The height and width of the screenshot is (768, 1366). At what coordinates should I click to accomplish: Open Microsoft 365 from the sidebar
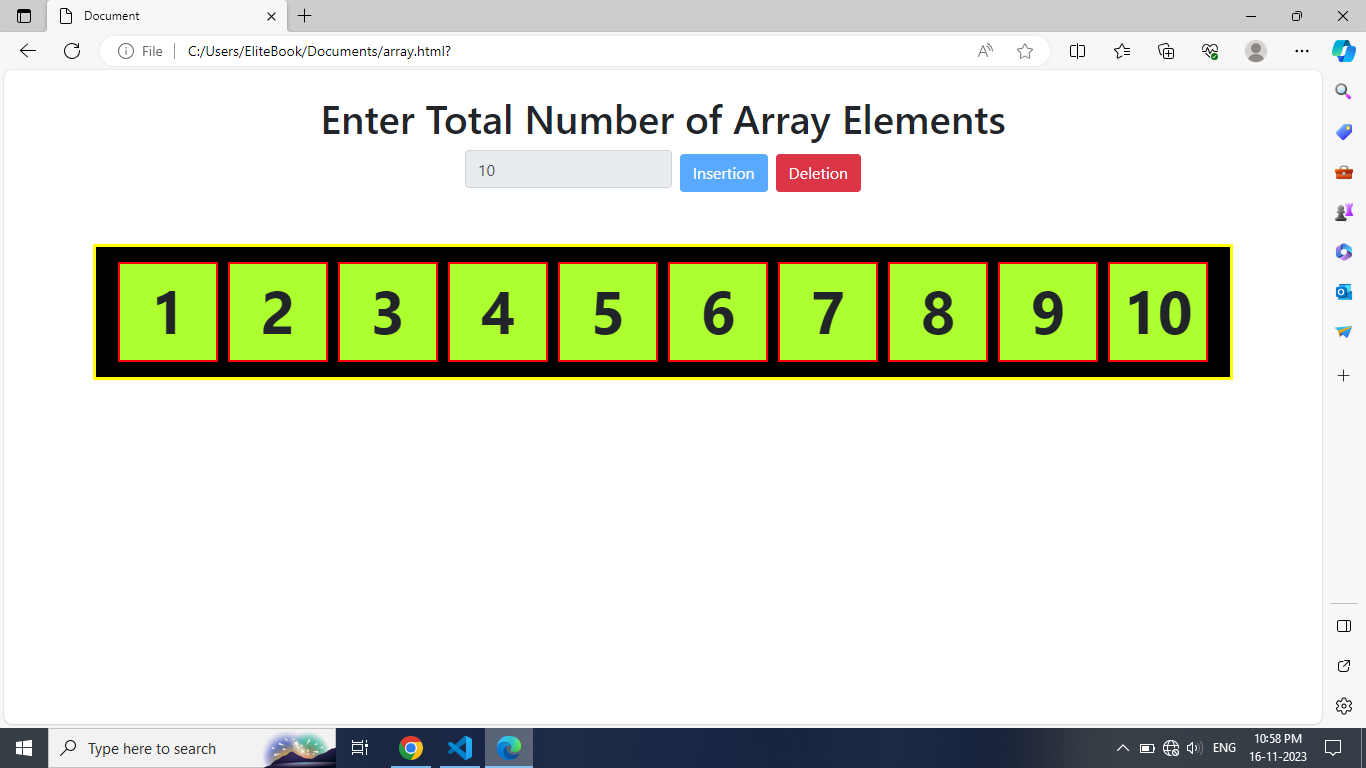click(1344, 252)
